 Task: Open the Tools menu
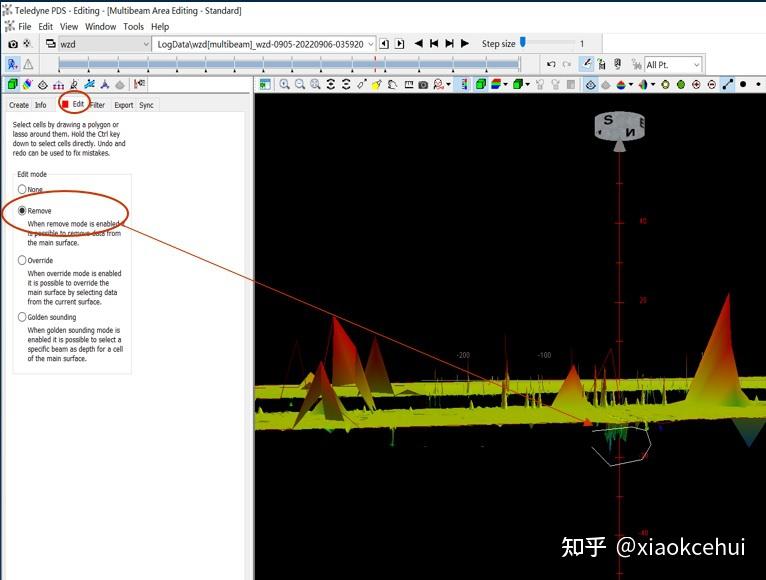133,26
